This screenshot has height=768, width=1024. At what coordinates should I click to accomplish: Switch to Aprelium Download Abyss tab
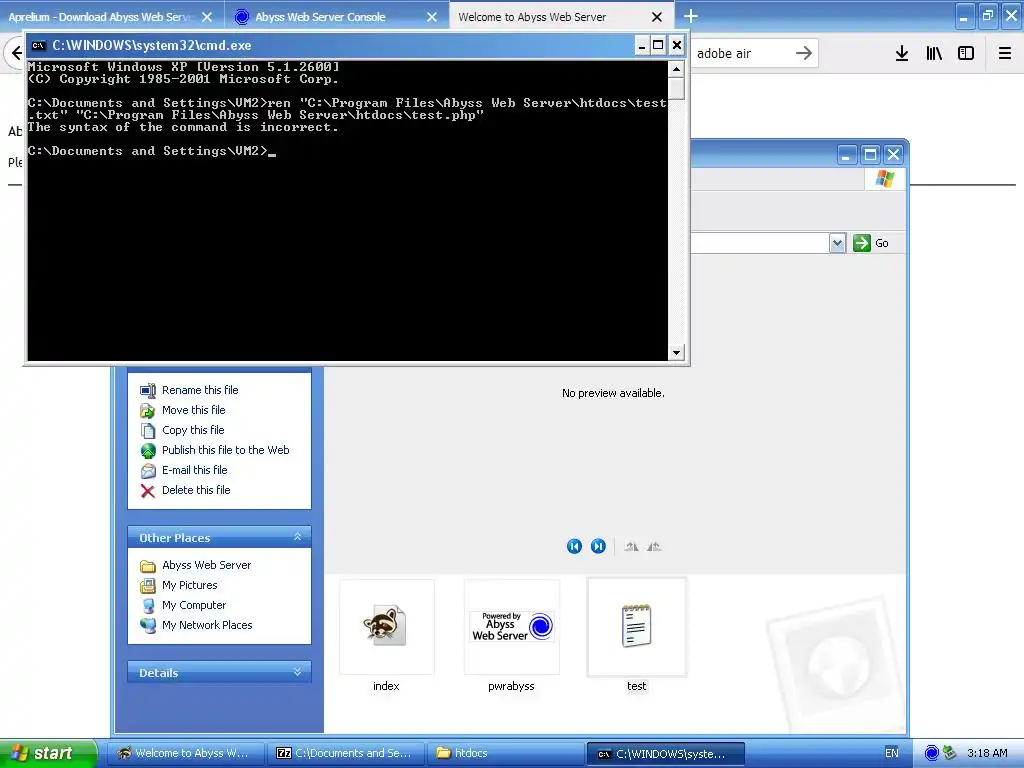pyautogui.click(x=99, y=17)
